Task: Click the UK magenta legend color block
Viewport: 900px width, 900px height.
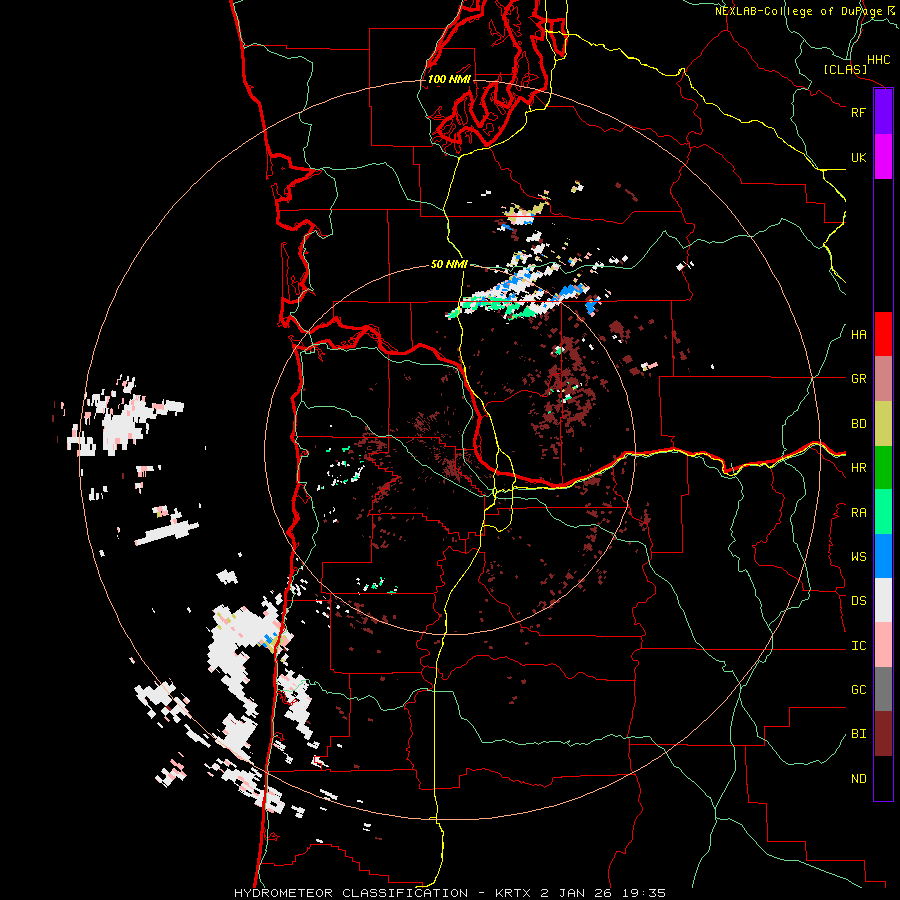Action: [883, 157]
